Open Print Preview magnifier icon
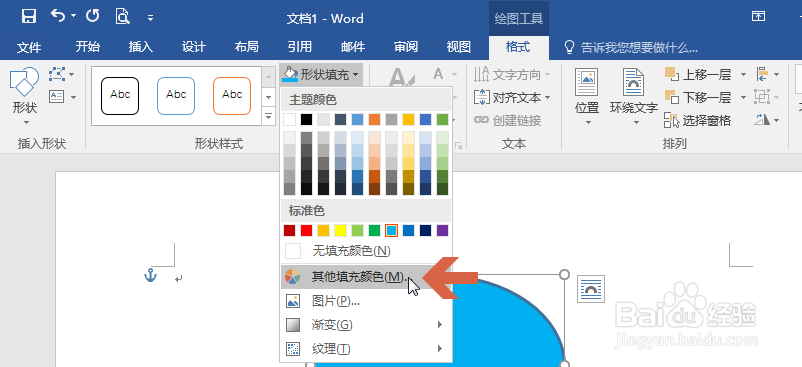This screenshot has width=802, height=367. click(122, 16)
